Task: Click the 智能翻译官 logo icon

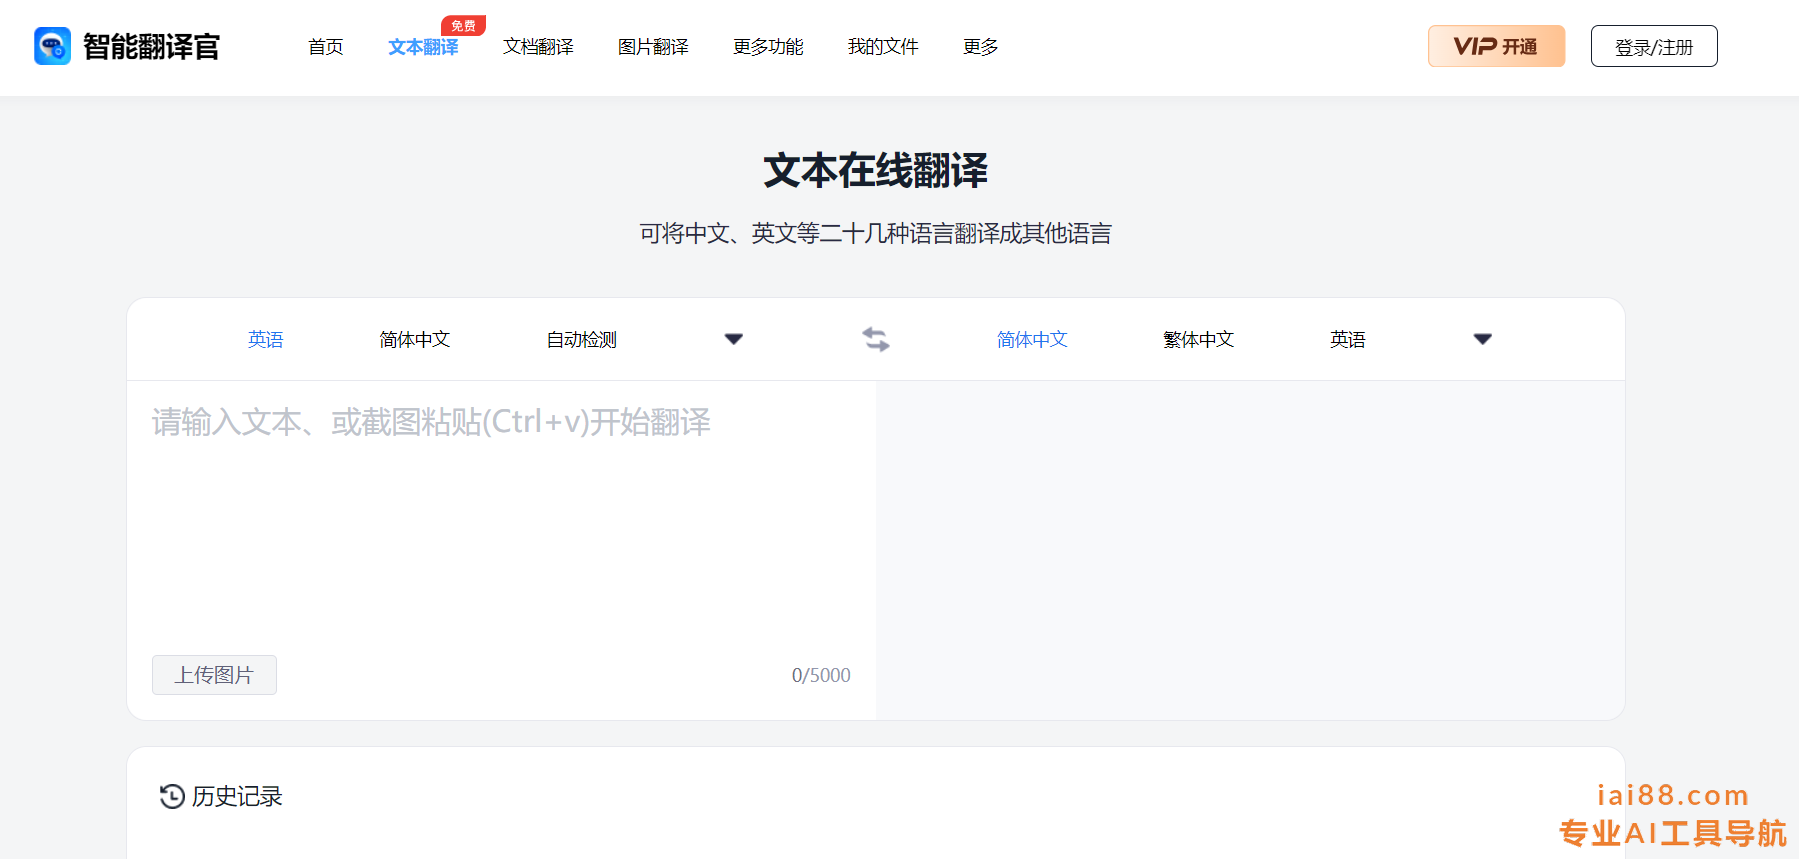Action: click(52, 46)
